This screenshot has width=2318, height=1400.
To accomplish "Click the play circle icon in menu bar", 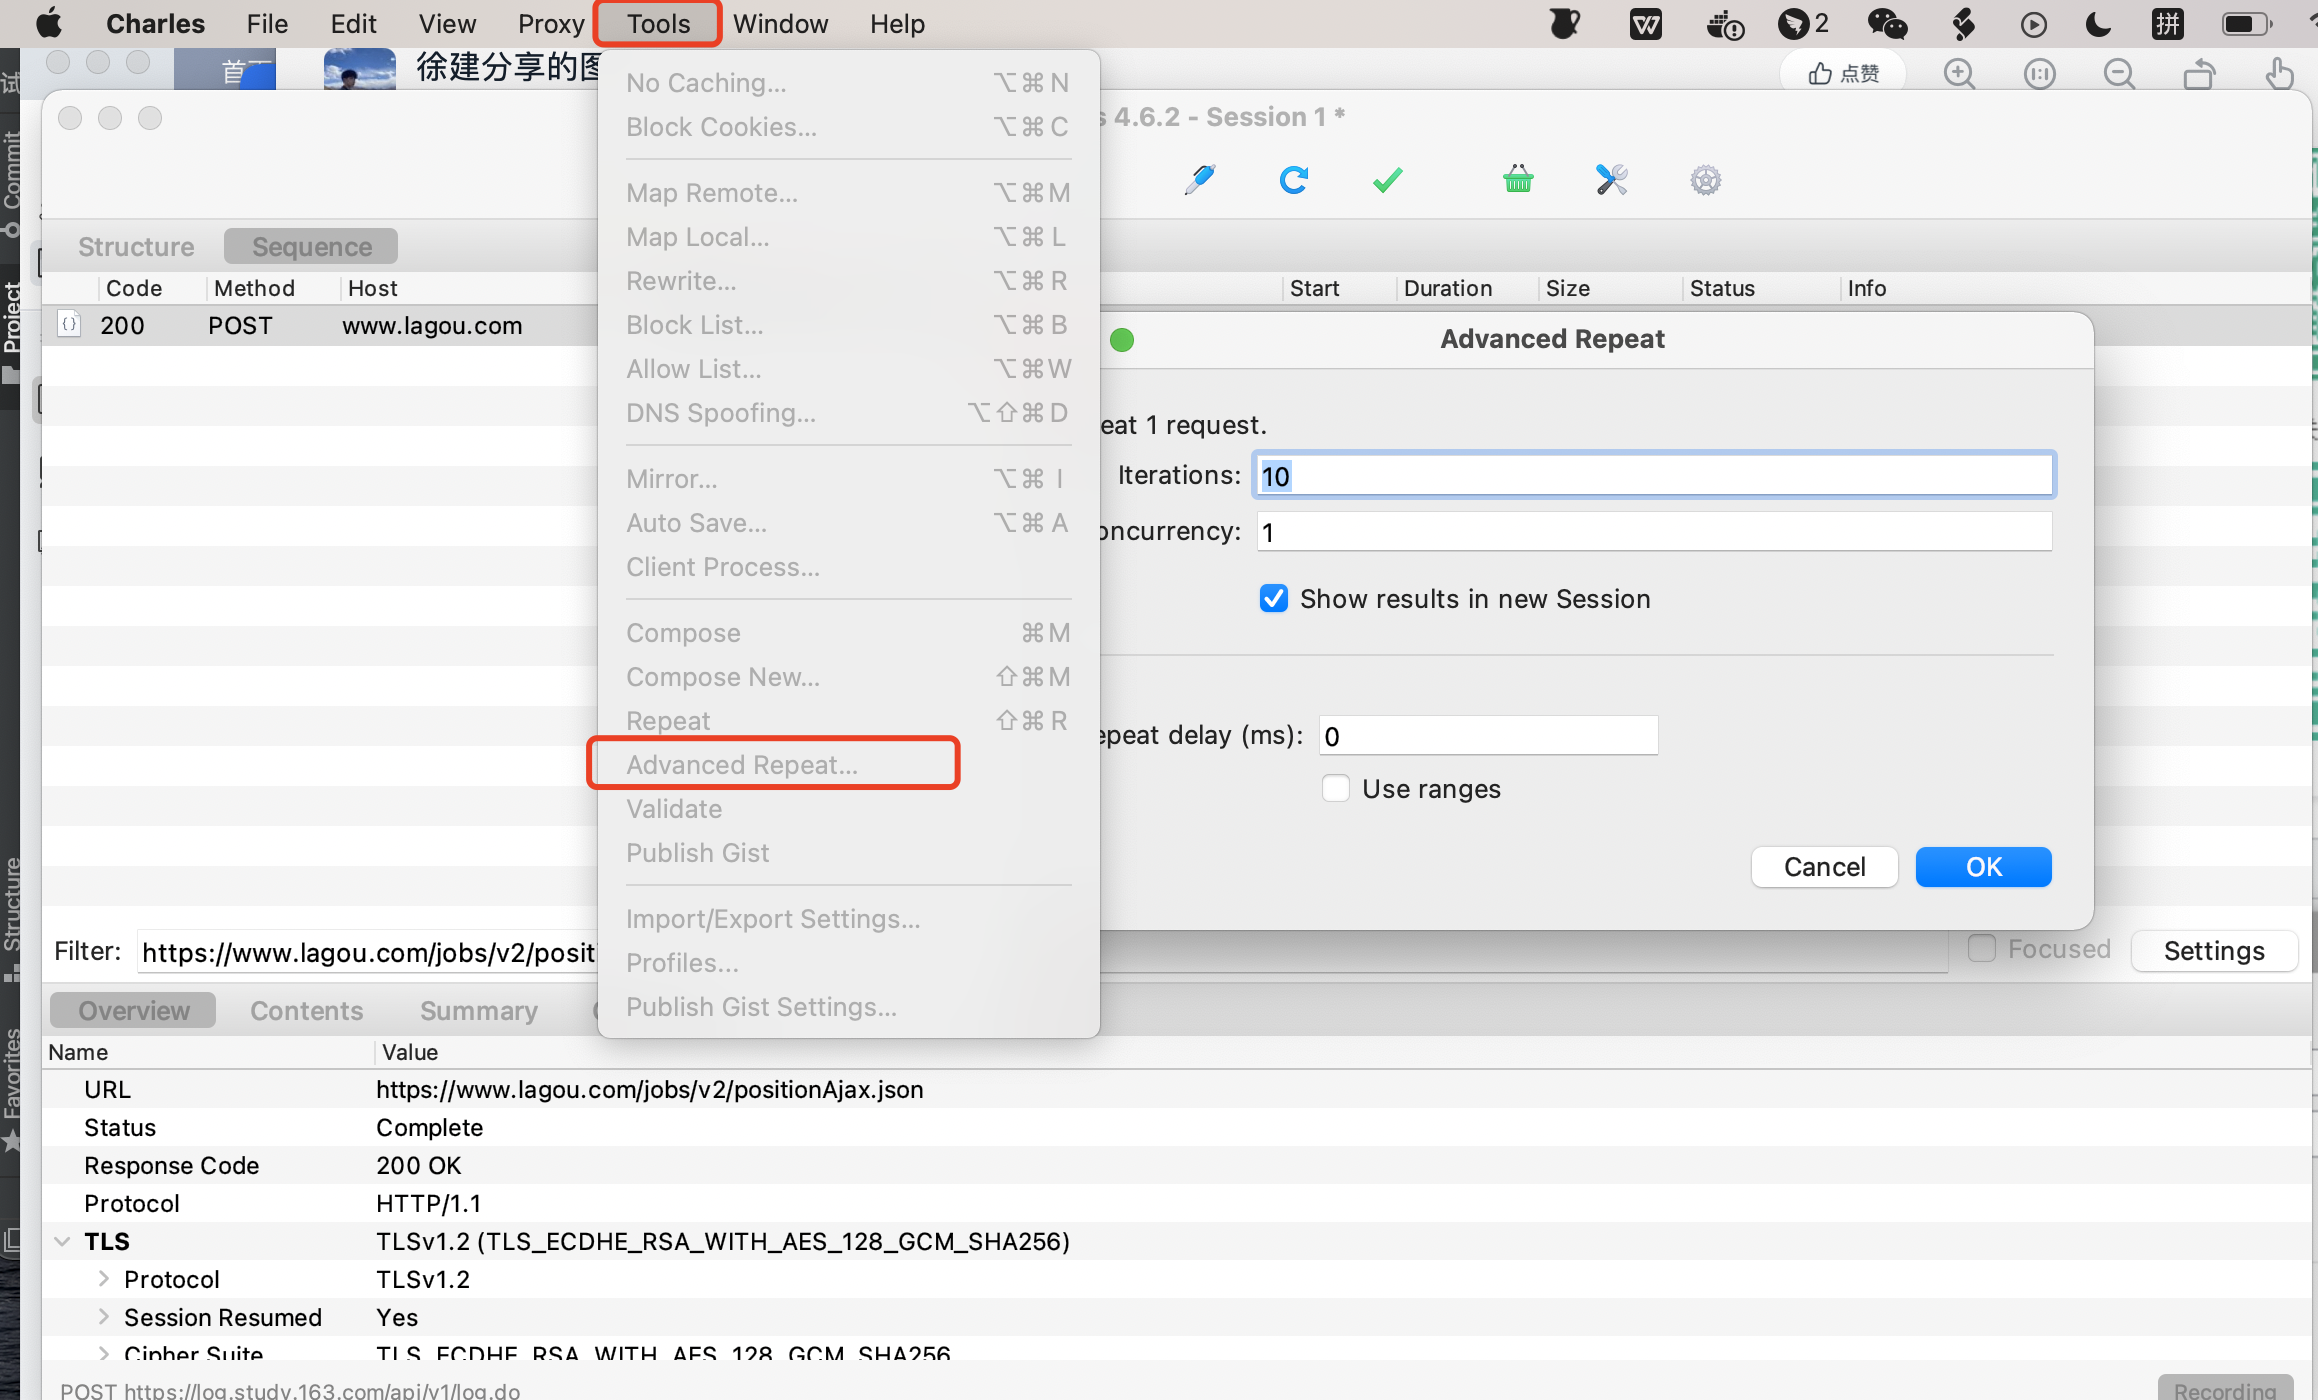I will (2033, 23).
